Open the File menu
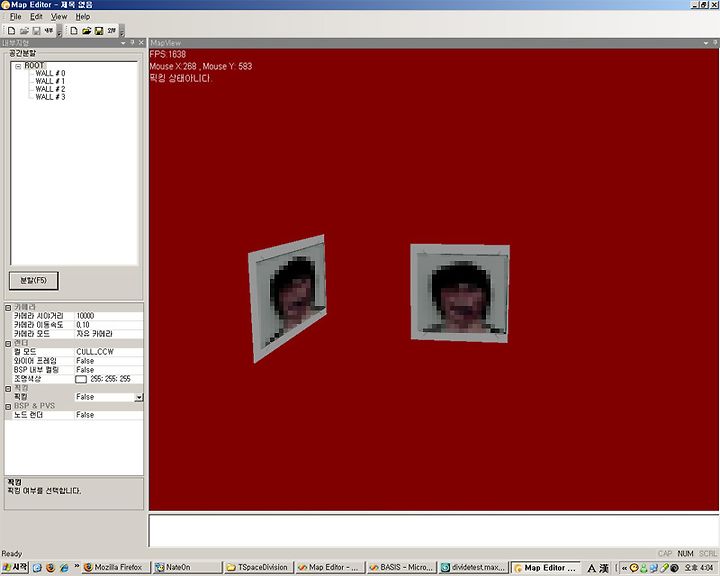Screen dimensions: 720x576 point(16,17)
